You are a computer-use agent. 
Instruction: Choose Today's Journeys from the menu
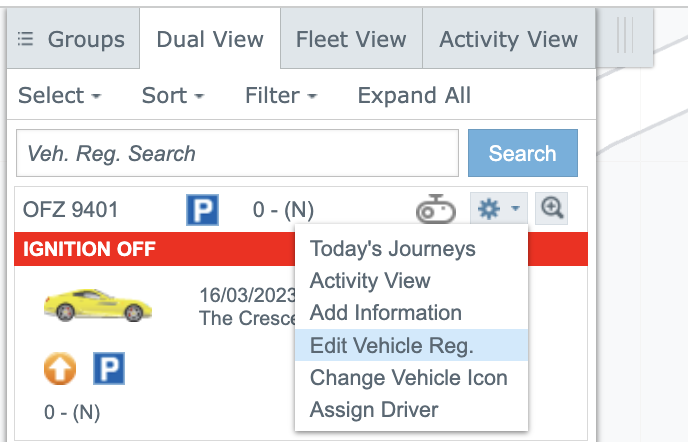(392, 249)
